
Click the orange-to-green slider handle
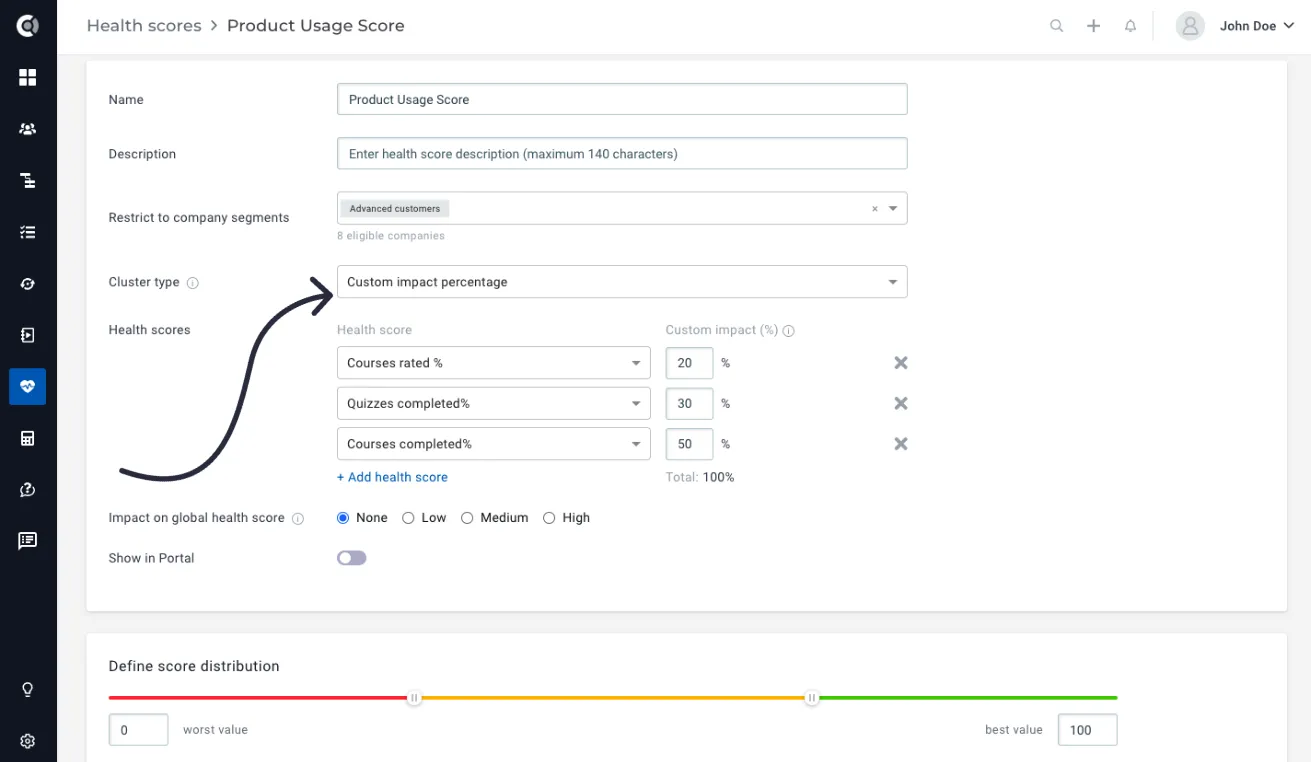coord(812,698)
